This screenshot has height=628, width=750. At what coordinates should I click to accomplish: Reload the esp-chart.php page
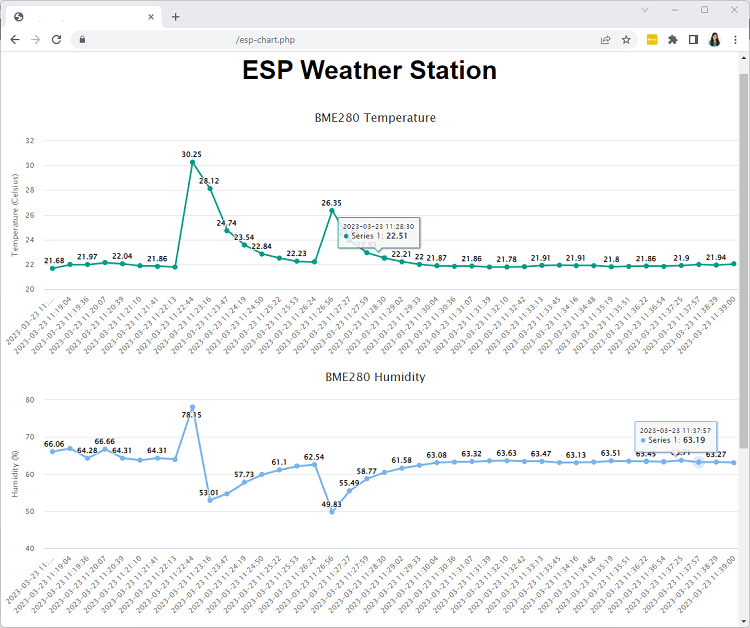(x=56, y=40)
